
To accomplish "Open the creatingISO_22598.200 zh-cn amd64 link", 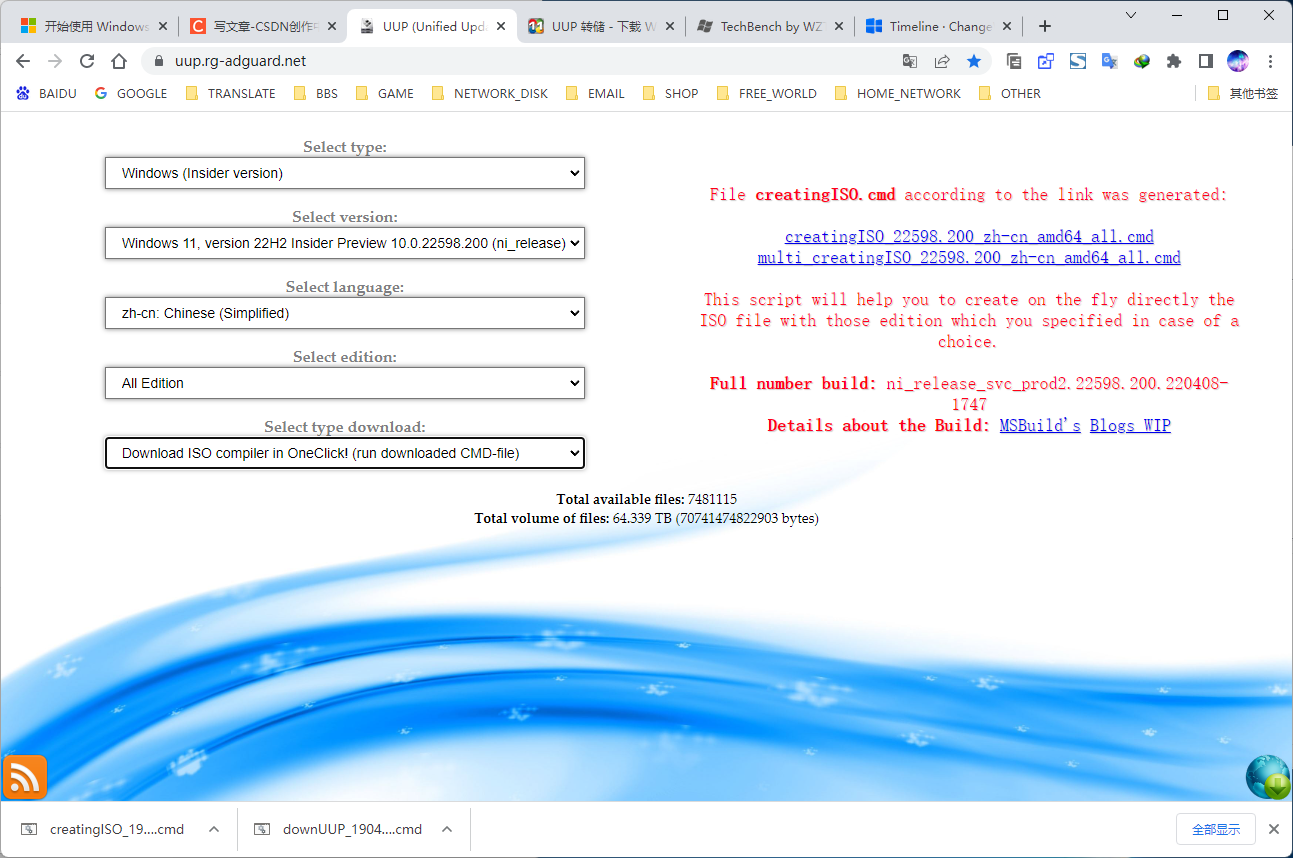I will tap(968, 236).
